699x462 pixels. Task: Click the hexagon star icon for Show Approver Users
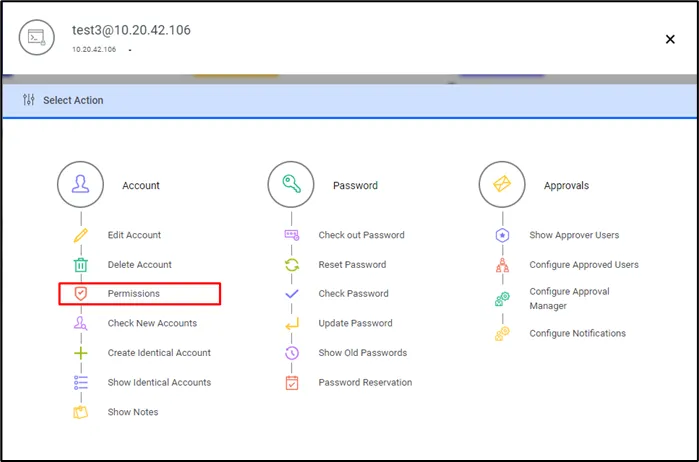pos(502,235)
